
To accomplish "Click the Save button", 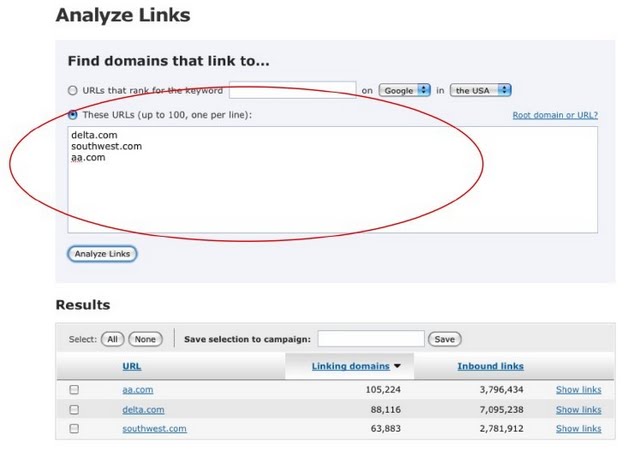I will tap(444, 339).
